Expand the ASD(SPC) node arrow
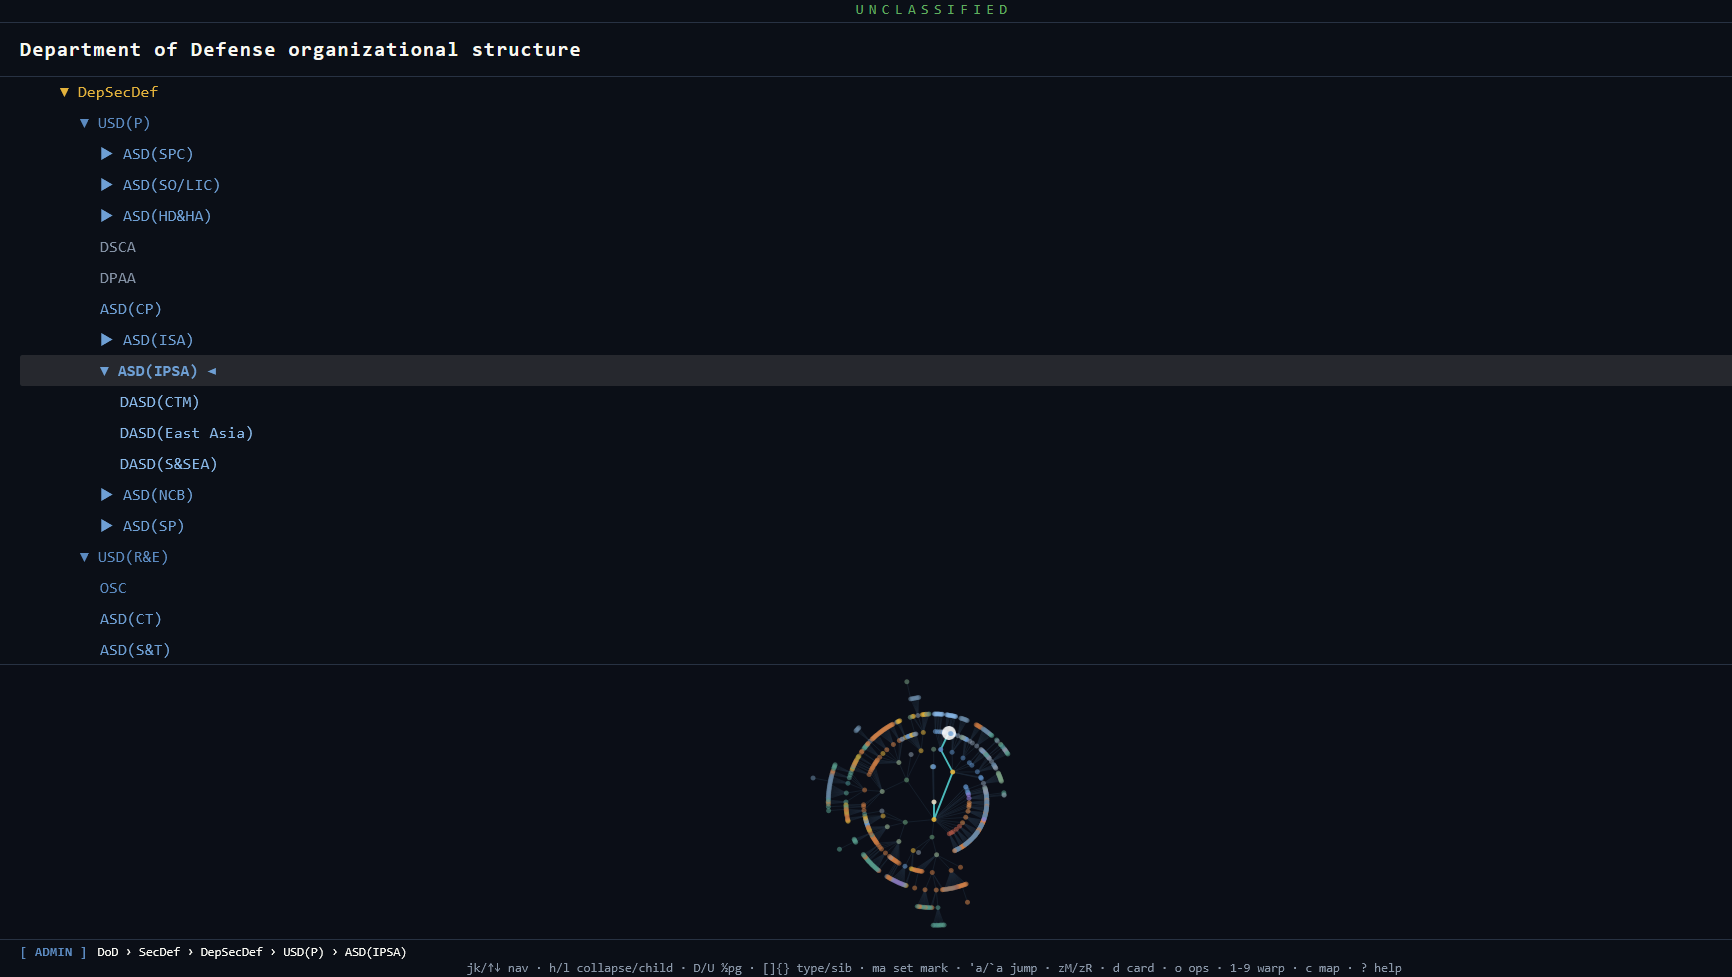The height and width of the screenshot is (977, 1732). 107,154
